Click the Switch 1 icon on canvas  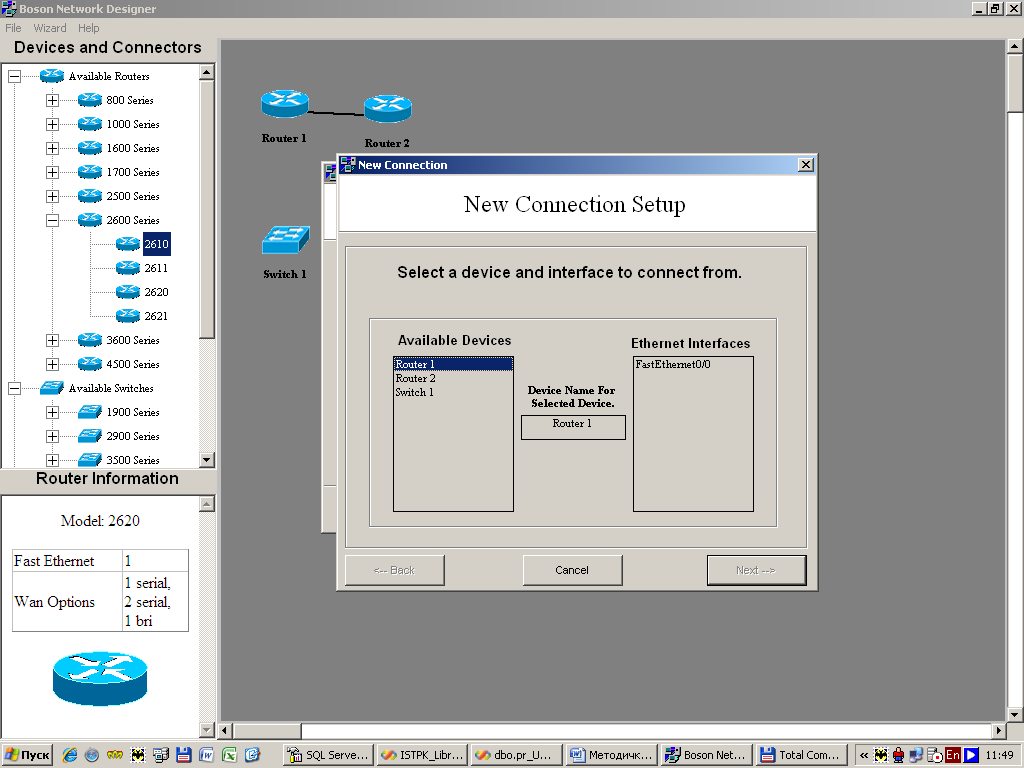(x=285, y=240)
